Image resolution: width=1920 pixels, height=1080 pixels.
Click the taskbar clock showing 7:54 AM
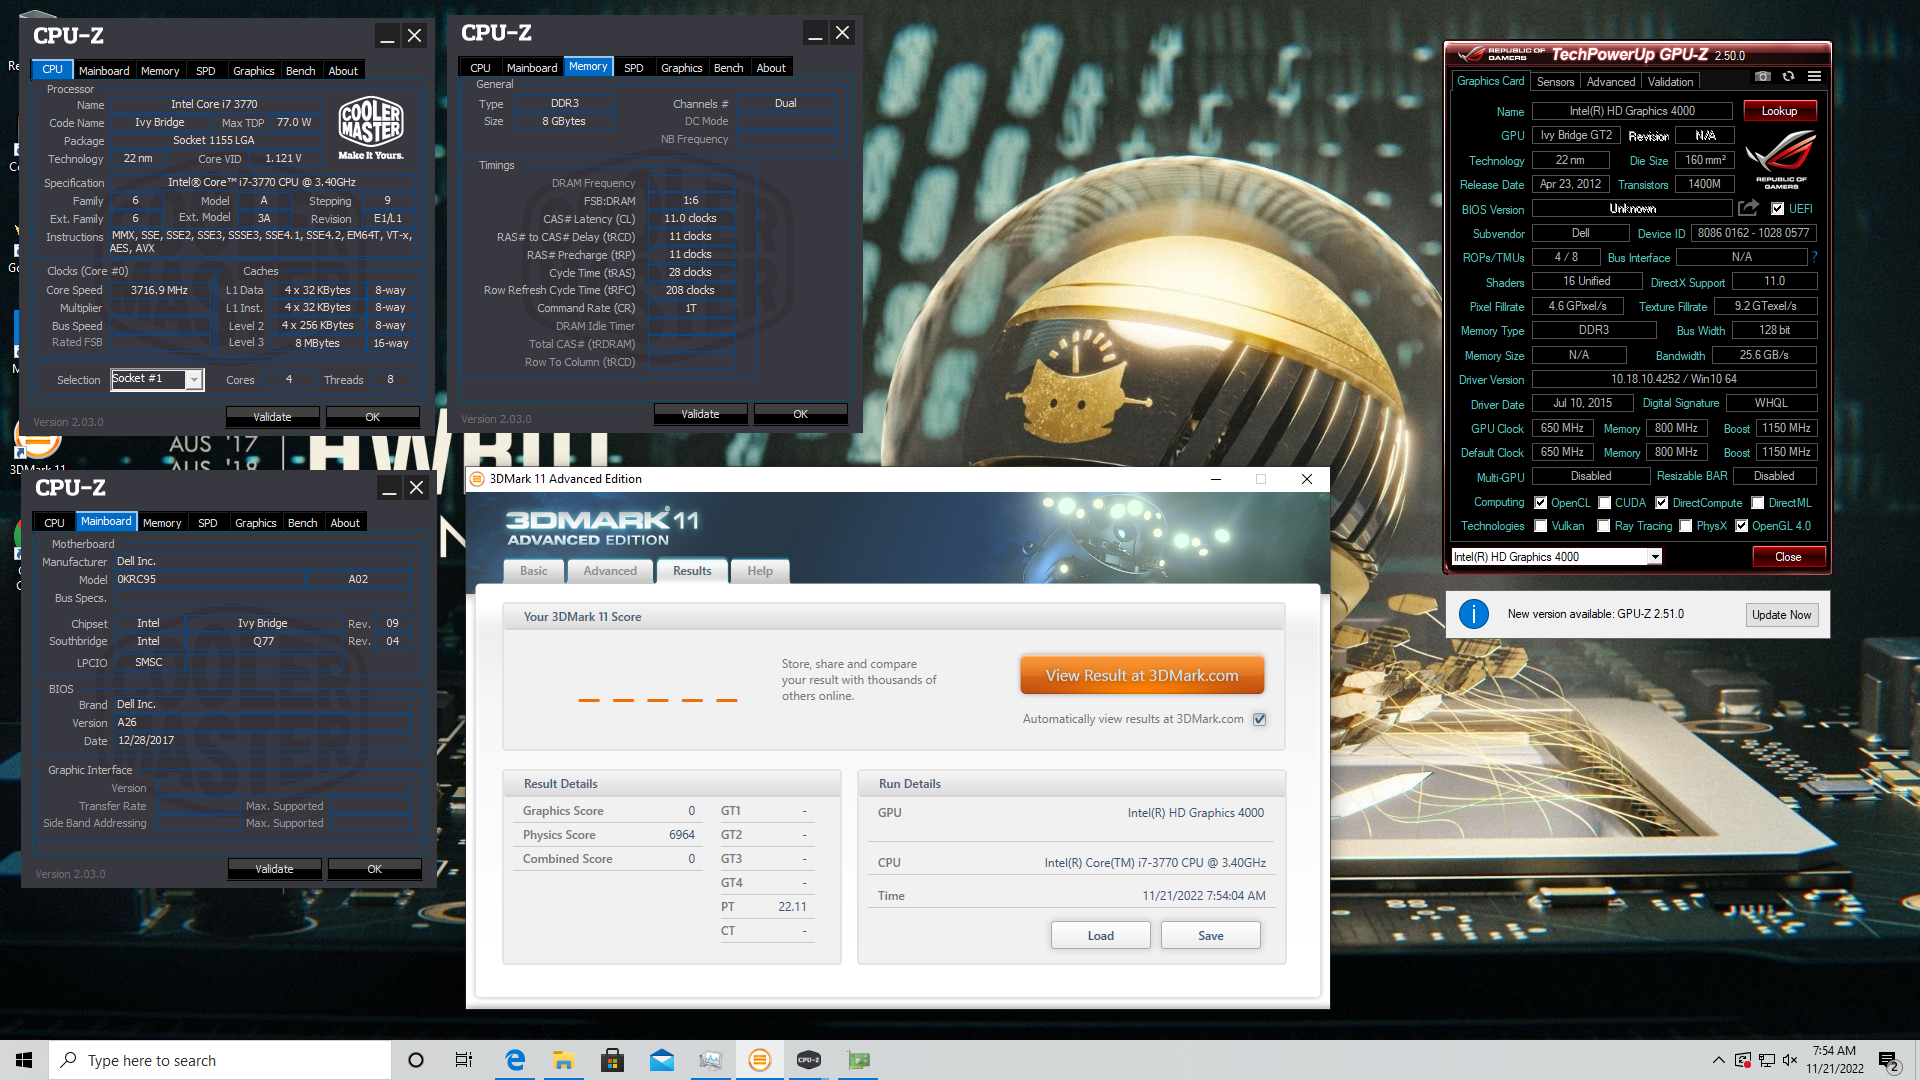(x=1834, y=1060)
